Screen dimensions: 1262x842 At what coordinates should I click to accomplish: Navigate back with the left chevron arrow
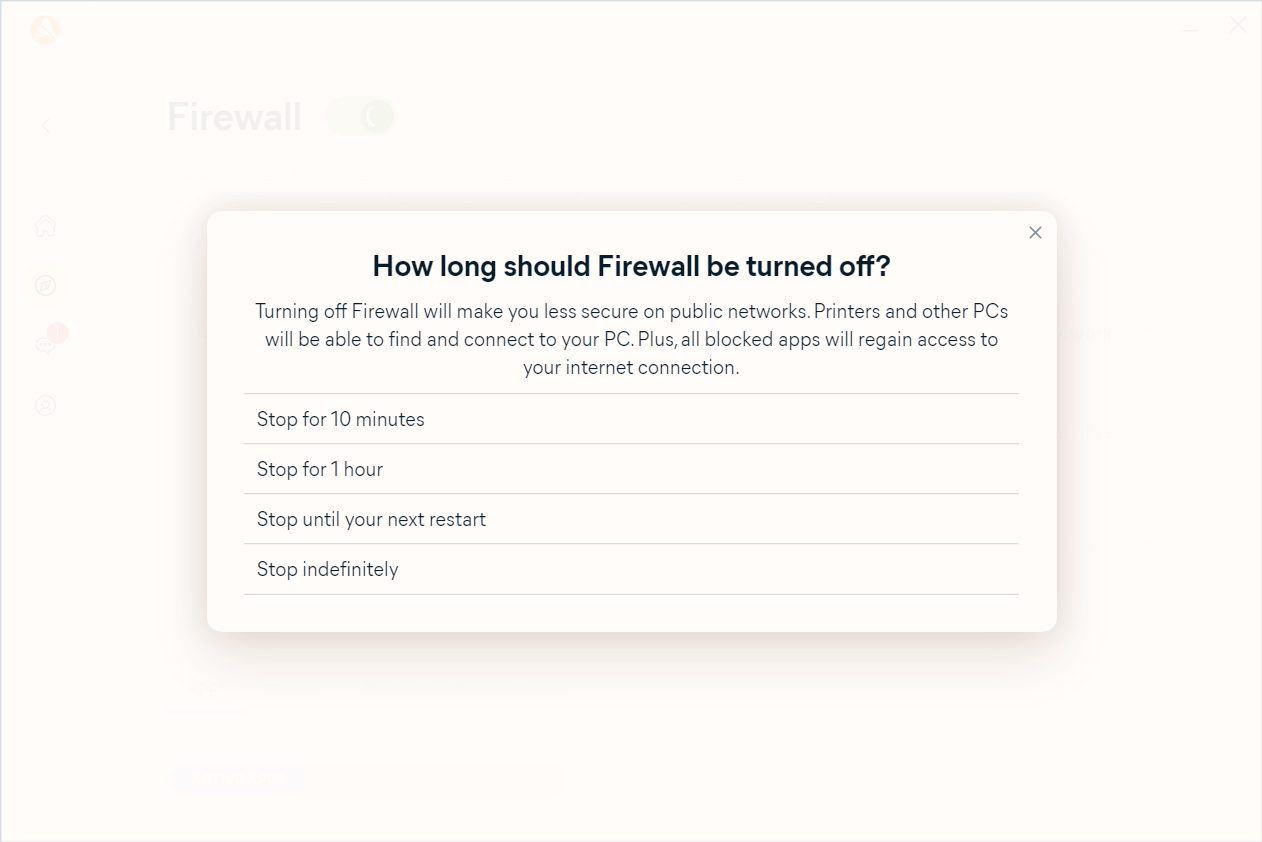tap(45, 125)
